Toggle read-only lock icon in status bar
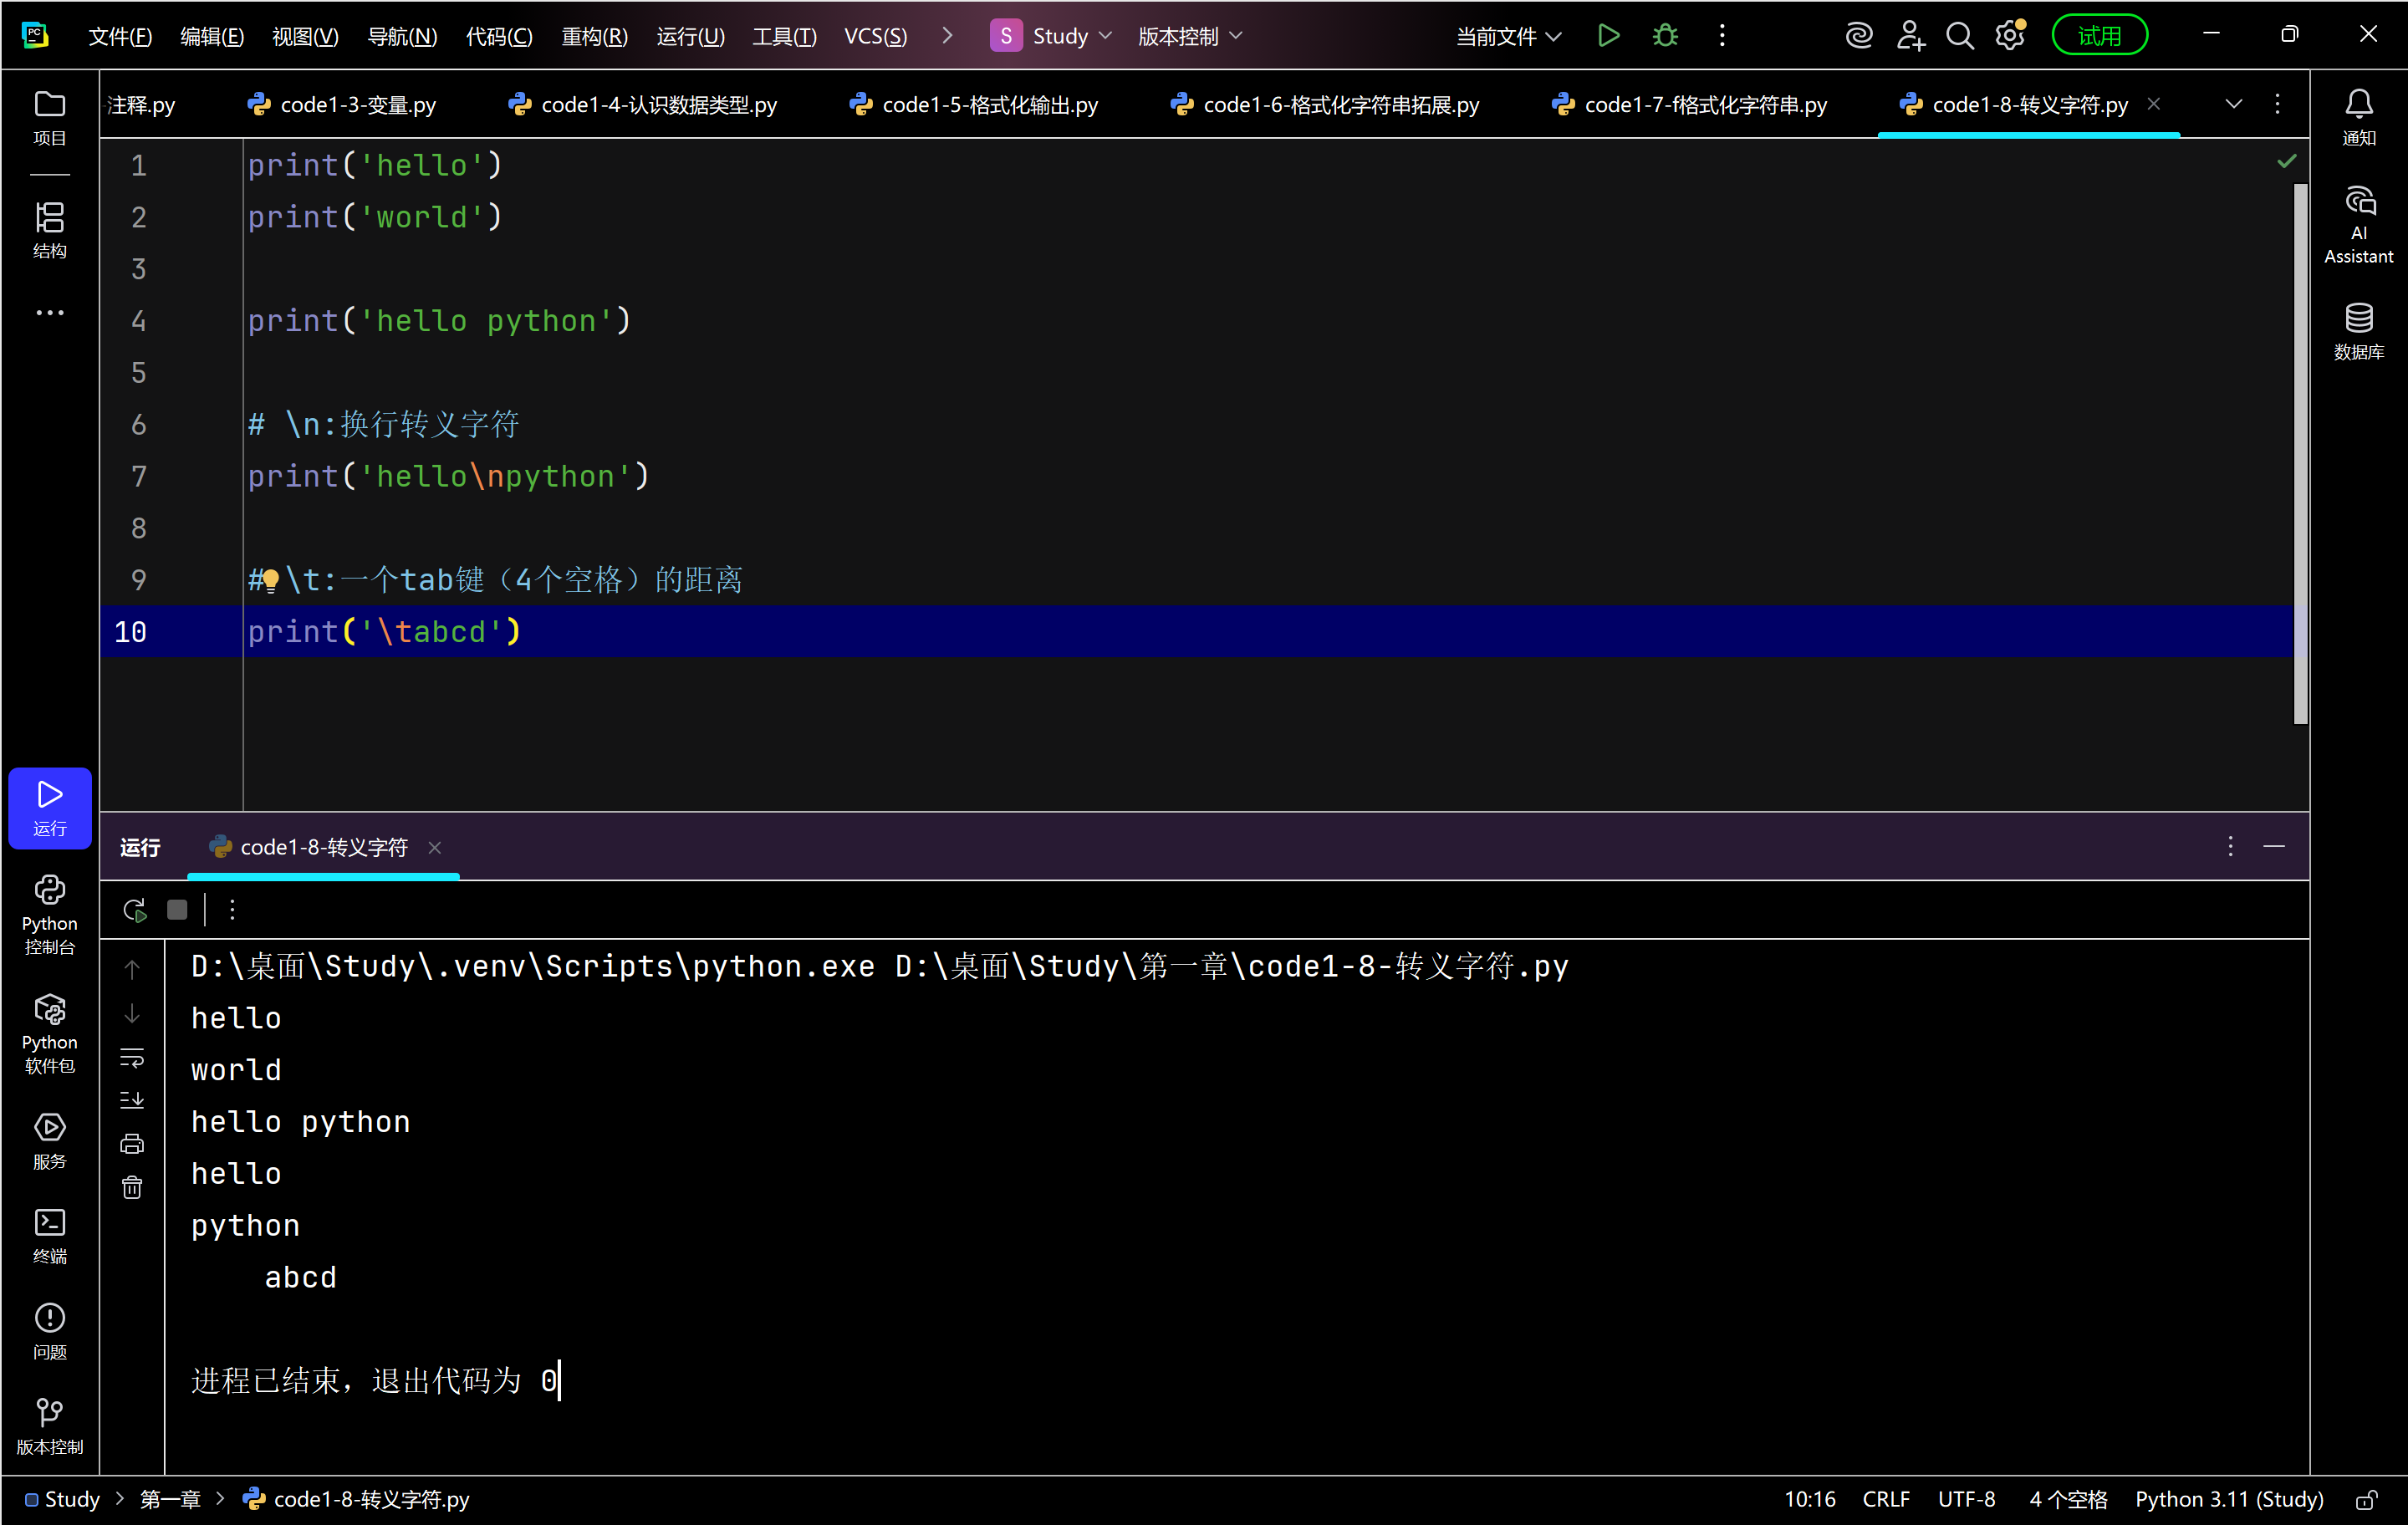Viewport: 2408px width, 1525px height. pos(2365,1499)
